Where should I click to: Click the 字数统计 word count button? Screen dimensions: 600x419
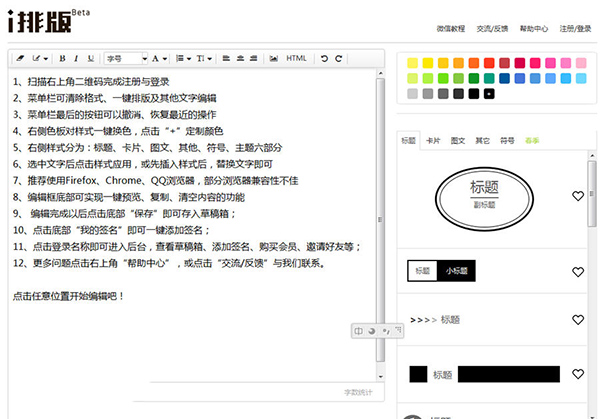tap(358, 393)
